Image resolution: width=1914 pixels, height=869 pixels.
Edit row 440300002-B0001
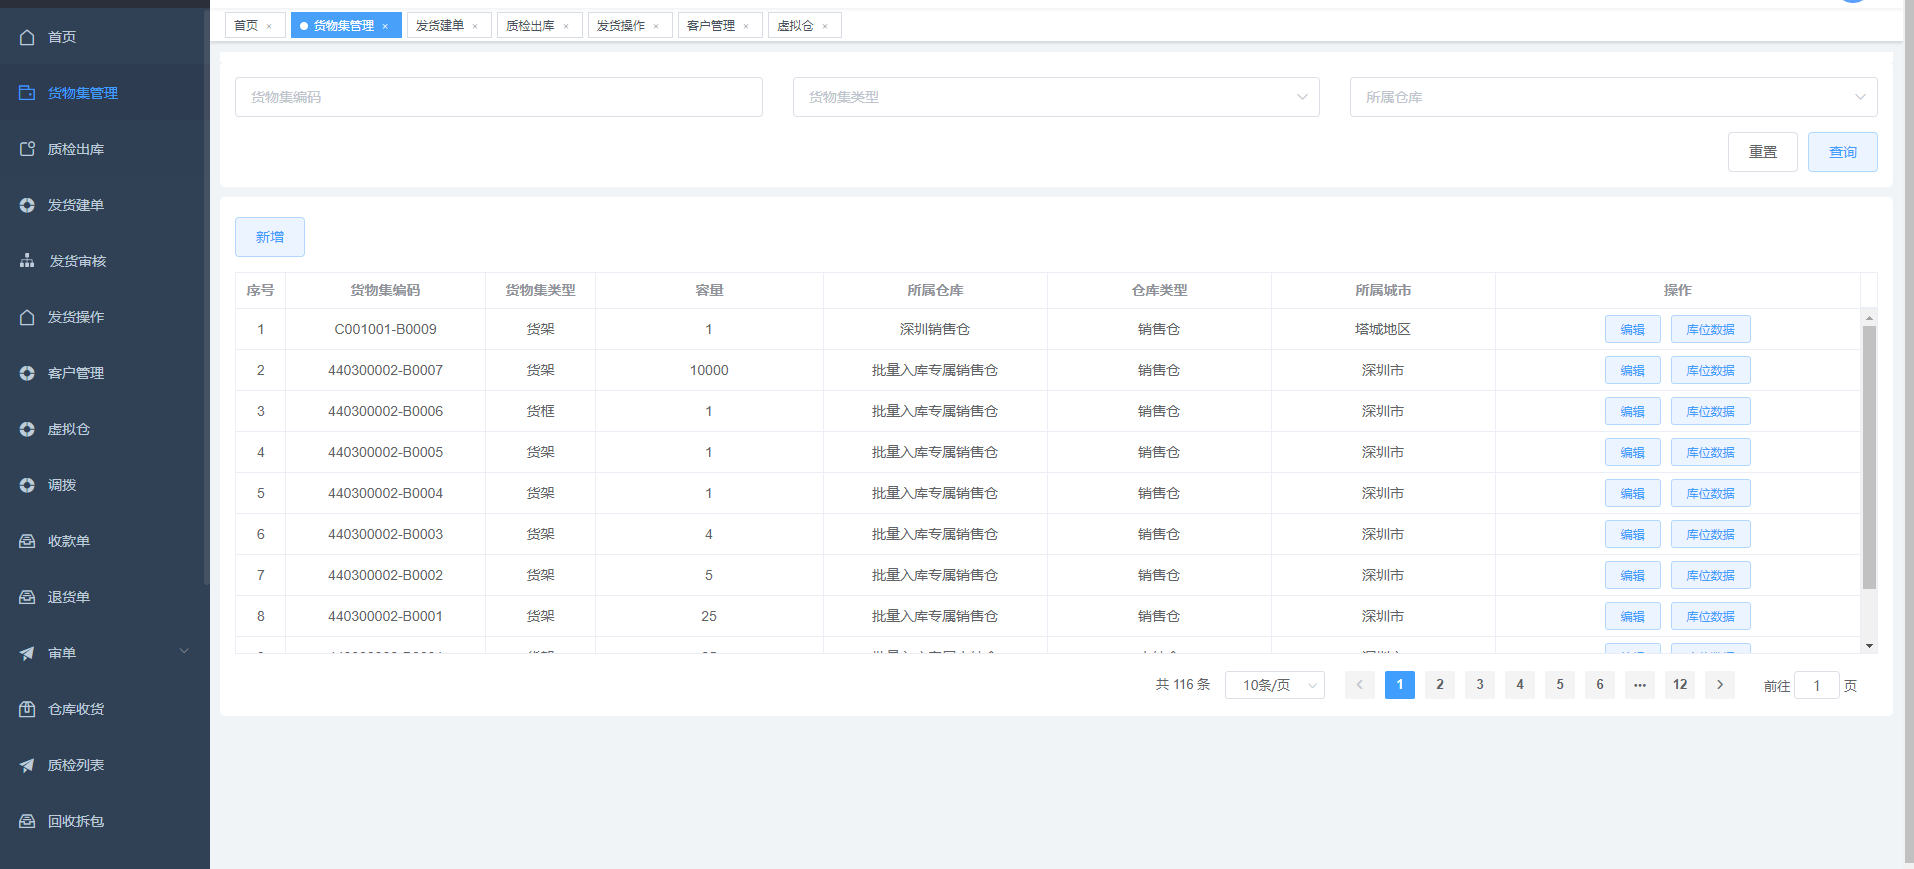click(1633, 616)
